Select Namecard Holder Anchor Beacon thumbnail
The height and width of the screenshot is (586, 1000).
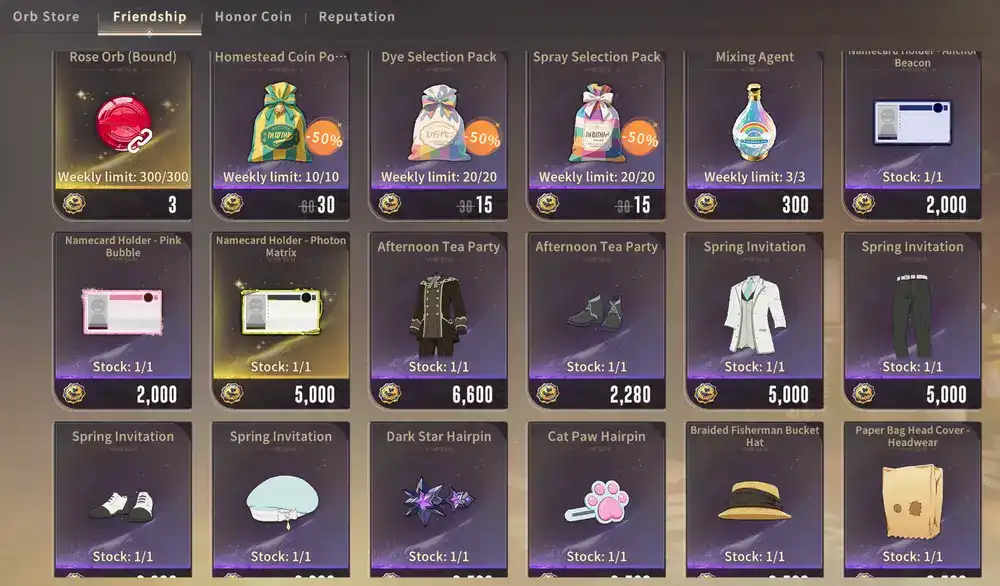tap(913, 122)
